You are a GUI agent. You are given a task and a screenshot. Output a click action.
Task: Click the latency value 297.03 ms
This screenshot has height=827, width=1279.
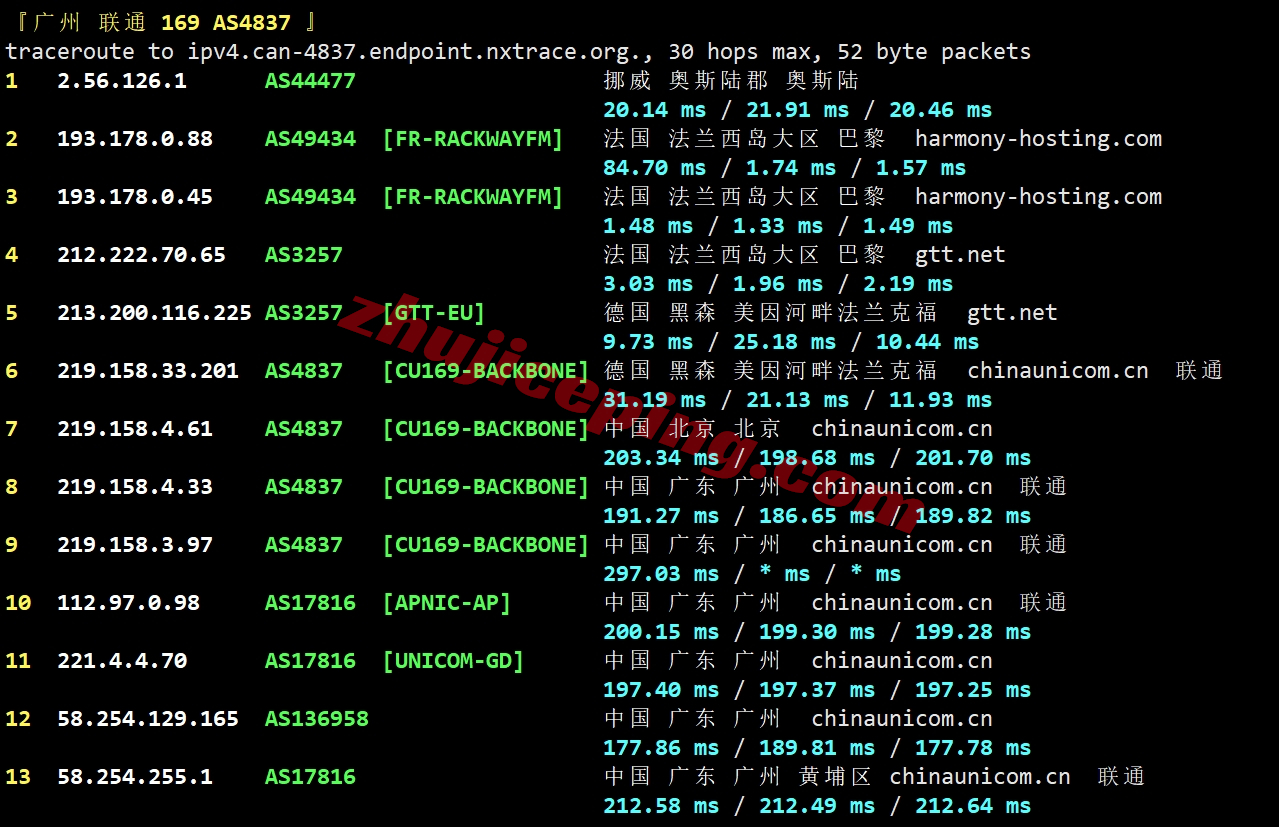pos(662,574)
